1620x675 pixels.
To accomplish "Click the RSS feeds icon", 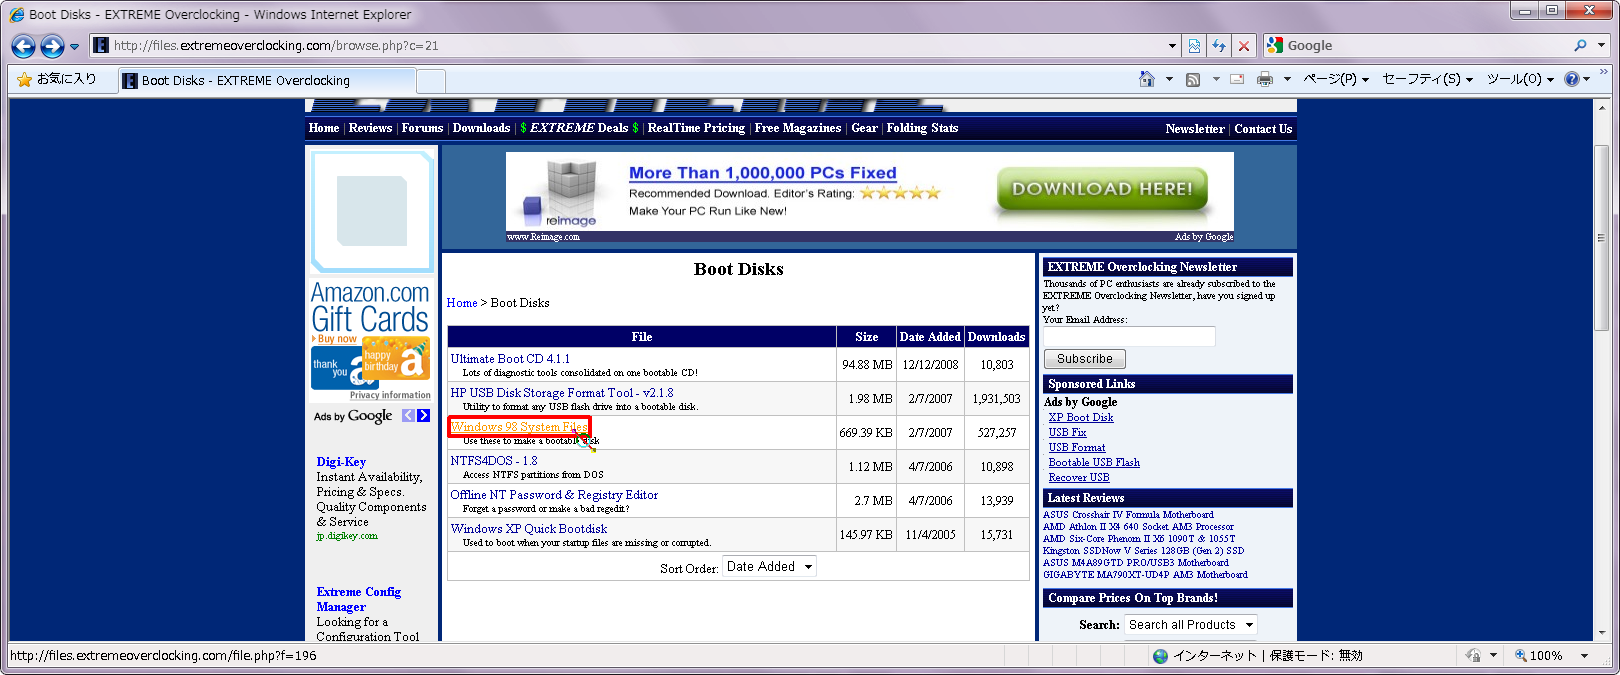I will click(x=1193, y=79).
